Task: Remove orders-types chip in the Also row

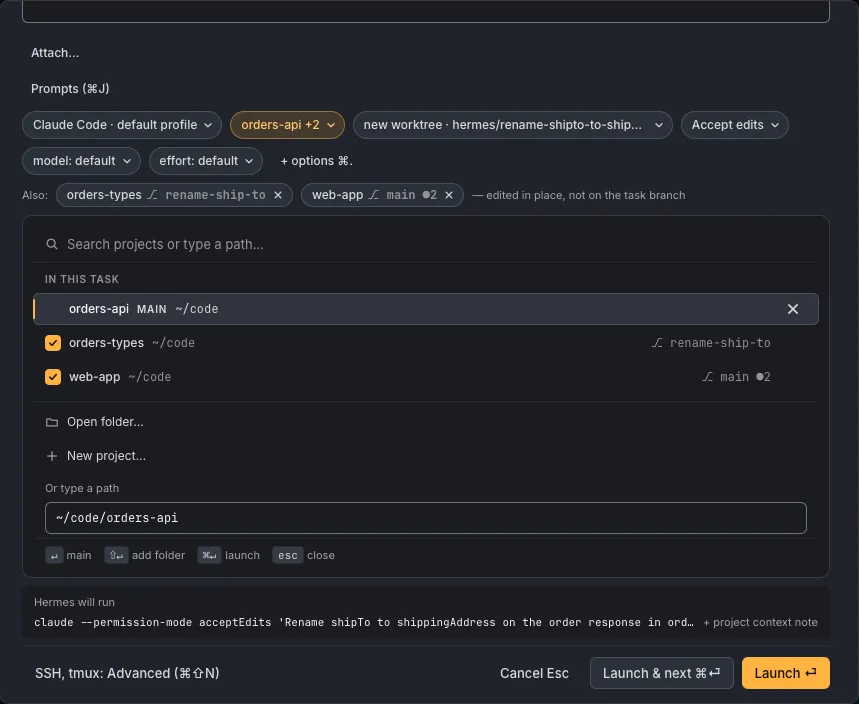Action: 278,195
